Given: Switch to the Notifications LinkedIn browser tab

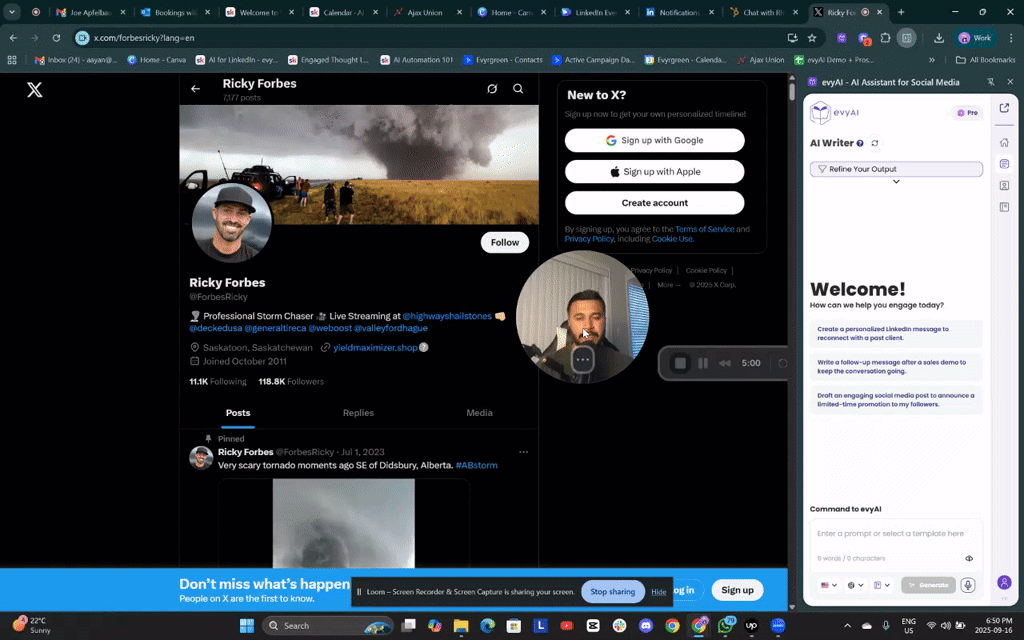Looking at the screenshot, I should [x=679, y=12].
